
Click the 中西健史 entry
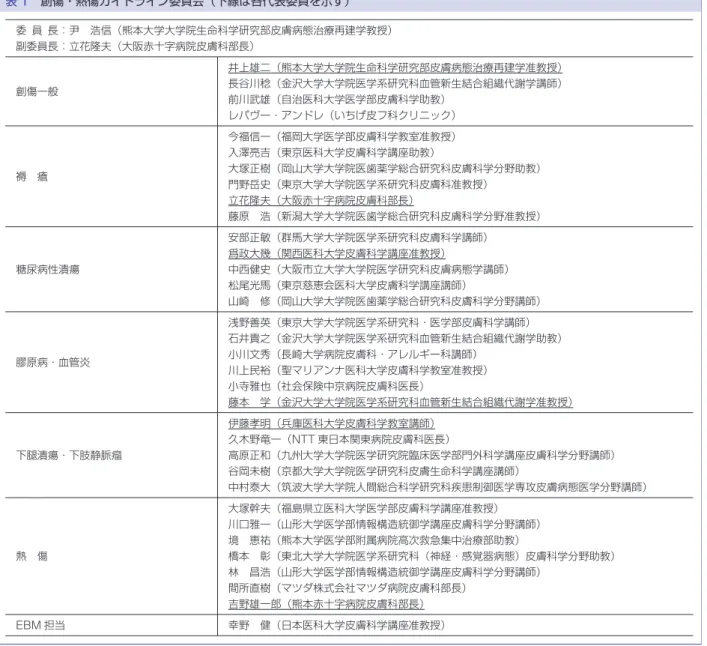point(369,270)
